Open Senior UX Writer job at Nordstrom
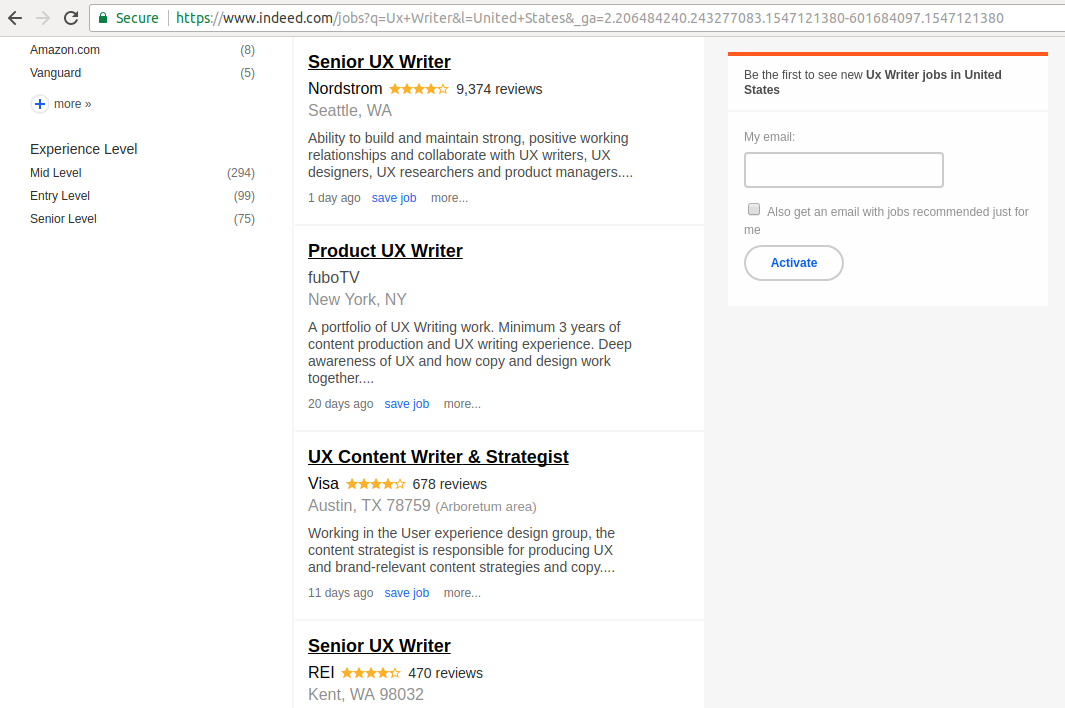This screenshot has height=708, width=1065. click(x=379, y=62)
